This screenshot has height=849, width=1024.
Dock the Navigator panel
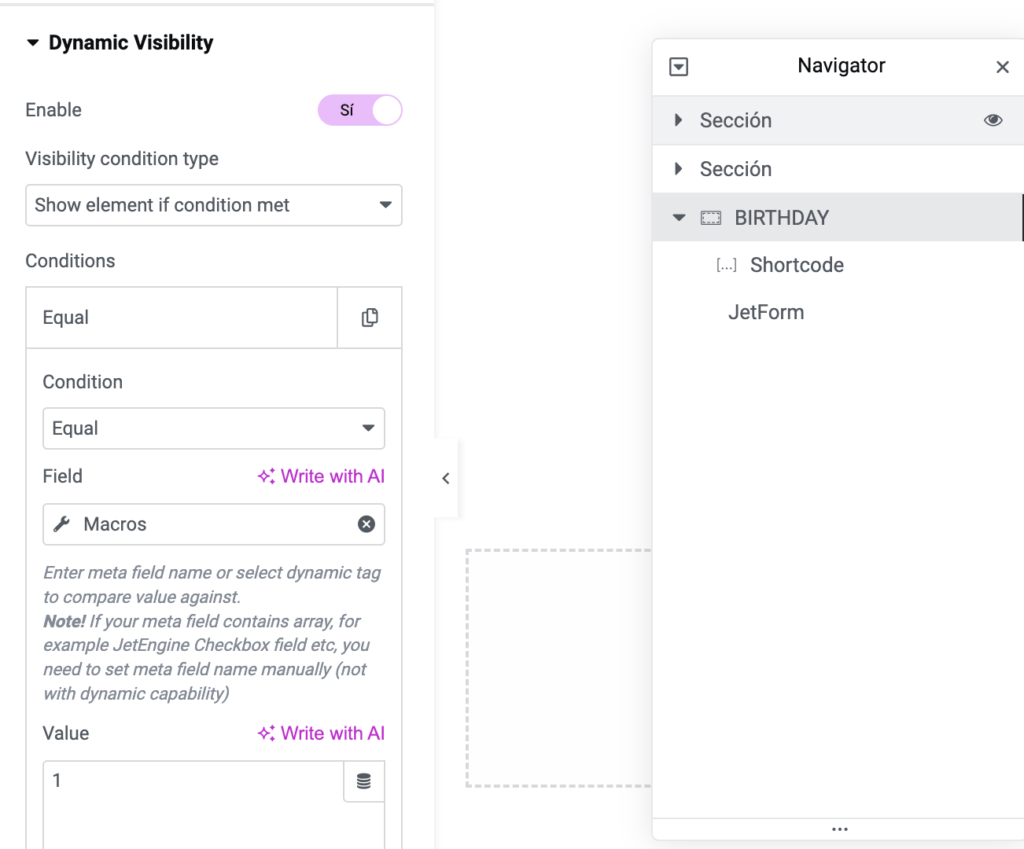click(x=679, y=67)
